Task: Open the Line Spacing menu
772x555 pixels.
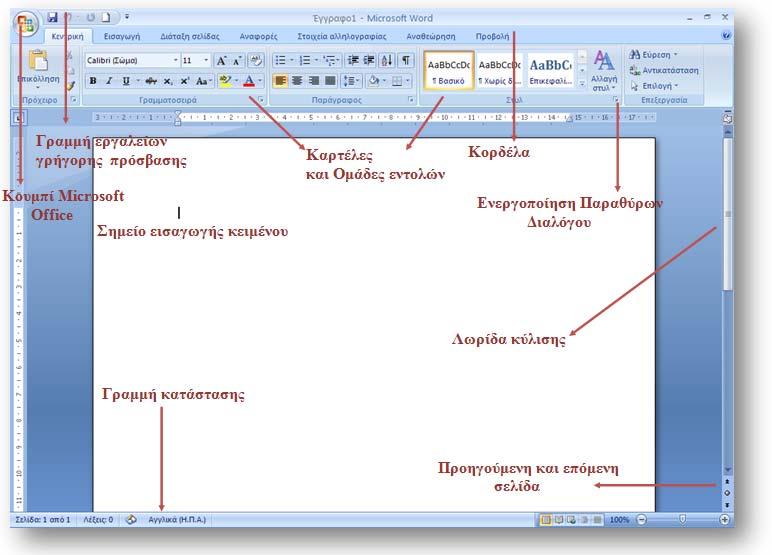Action: (351, 80)
